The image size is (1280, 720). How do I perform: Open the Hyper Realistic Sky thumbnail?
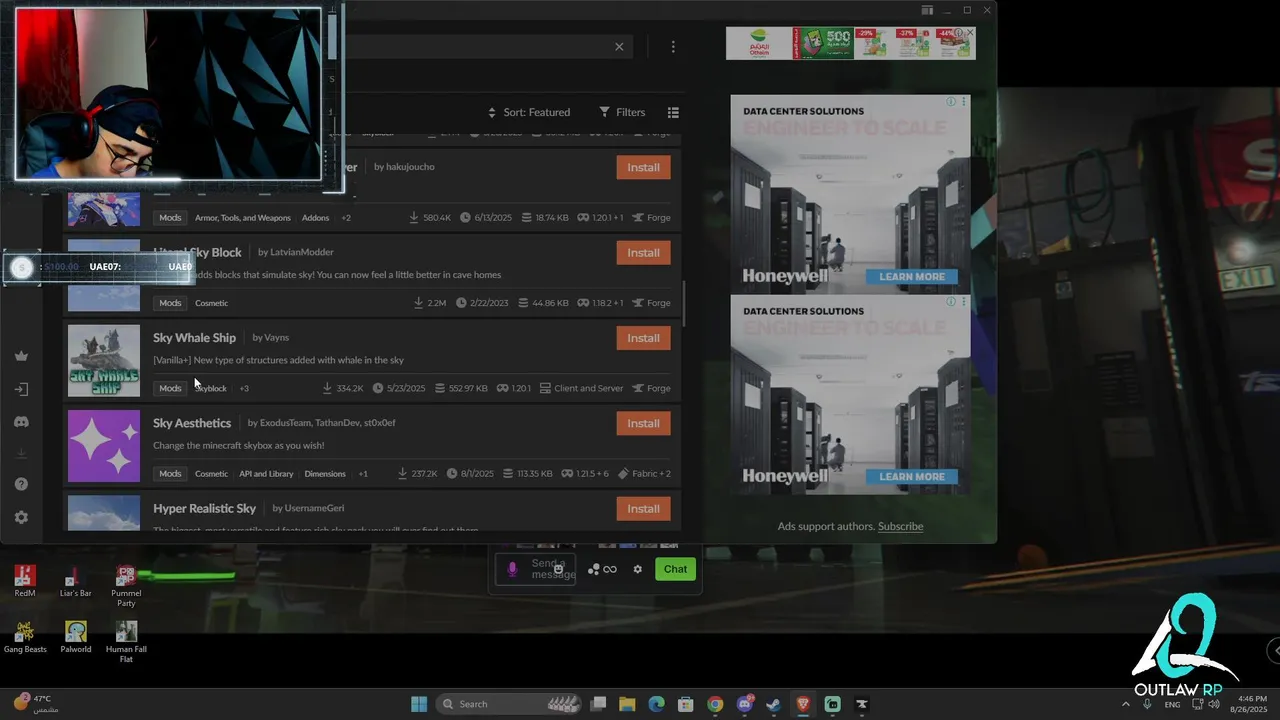[104, 513]
